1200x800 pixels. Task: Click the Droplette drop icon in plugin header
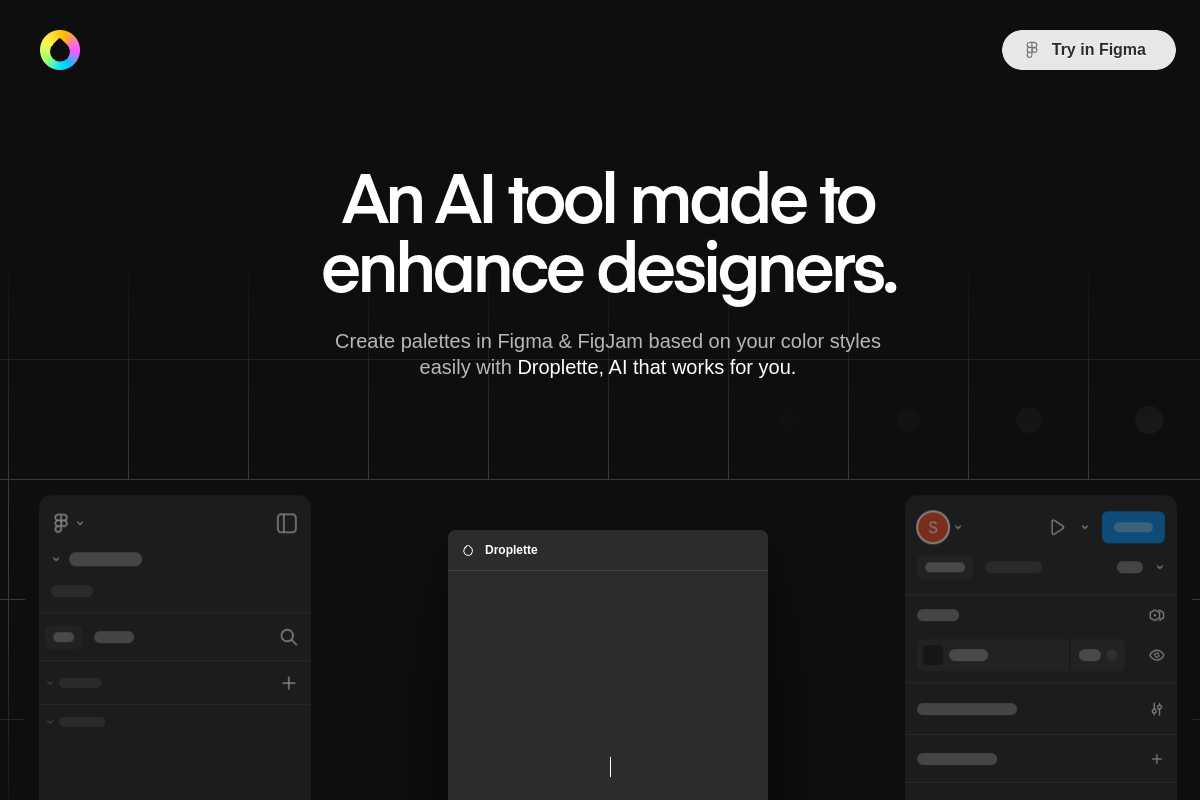click(468, 550)
